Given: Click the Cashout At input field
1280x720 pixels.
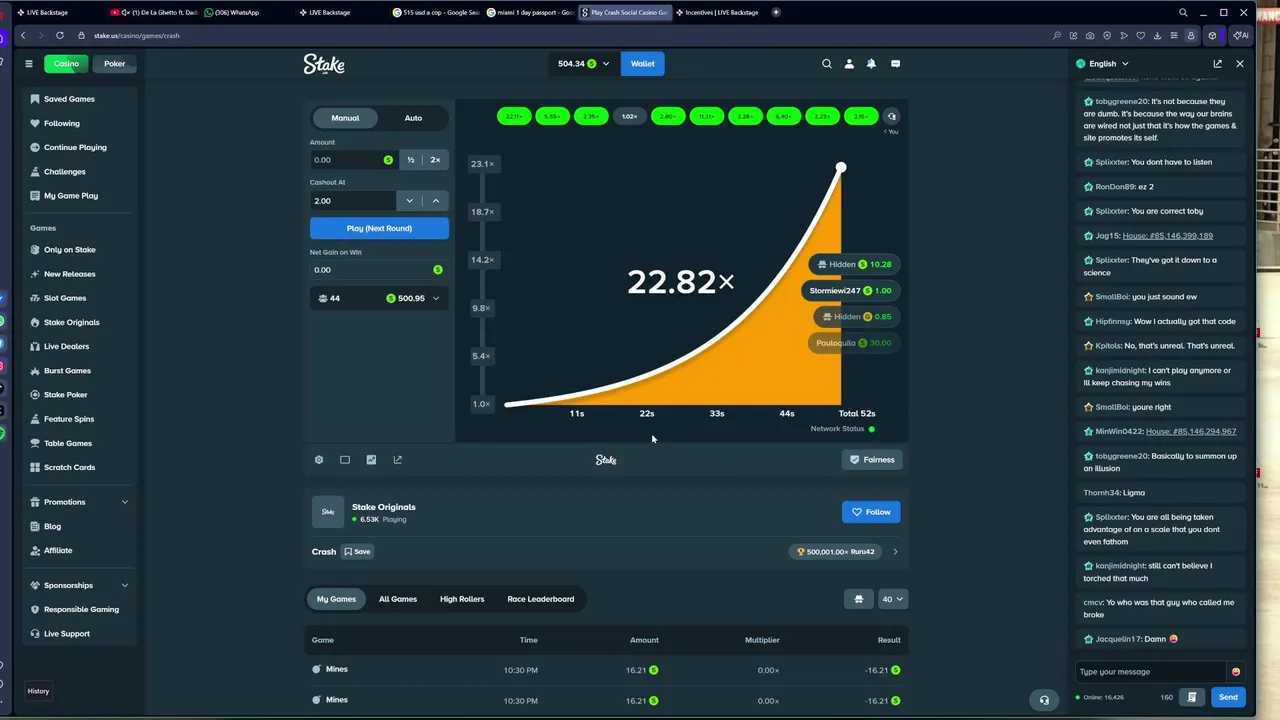Looking at the screenshot, I should 353,201.
